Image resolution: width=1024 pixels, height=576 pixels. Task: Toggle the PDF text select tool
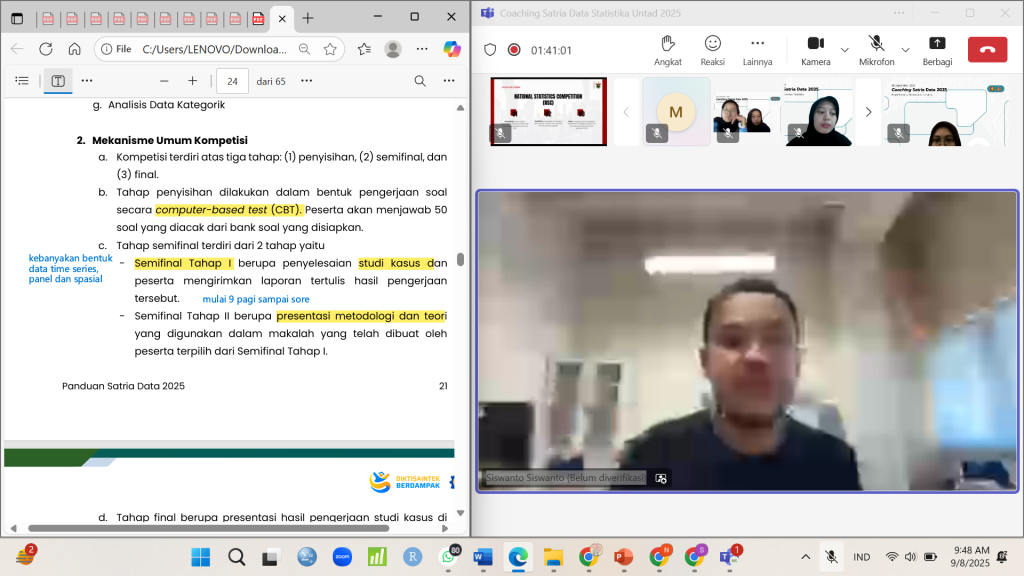(58, 81)
